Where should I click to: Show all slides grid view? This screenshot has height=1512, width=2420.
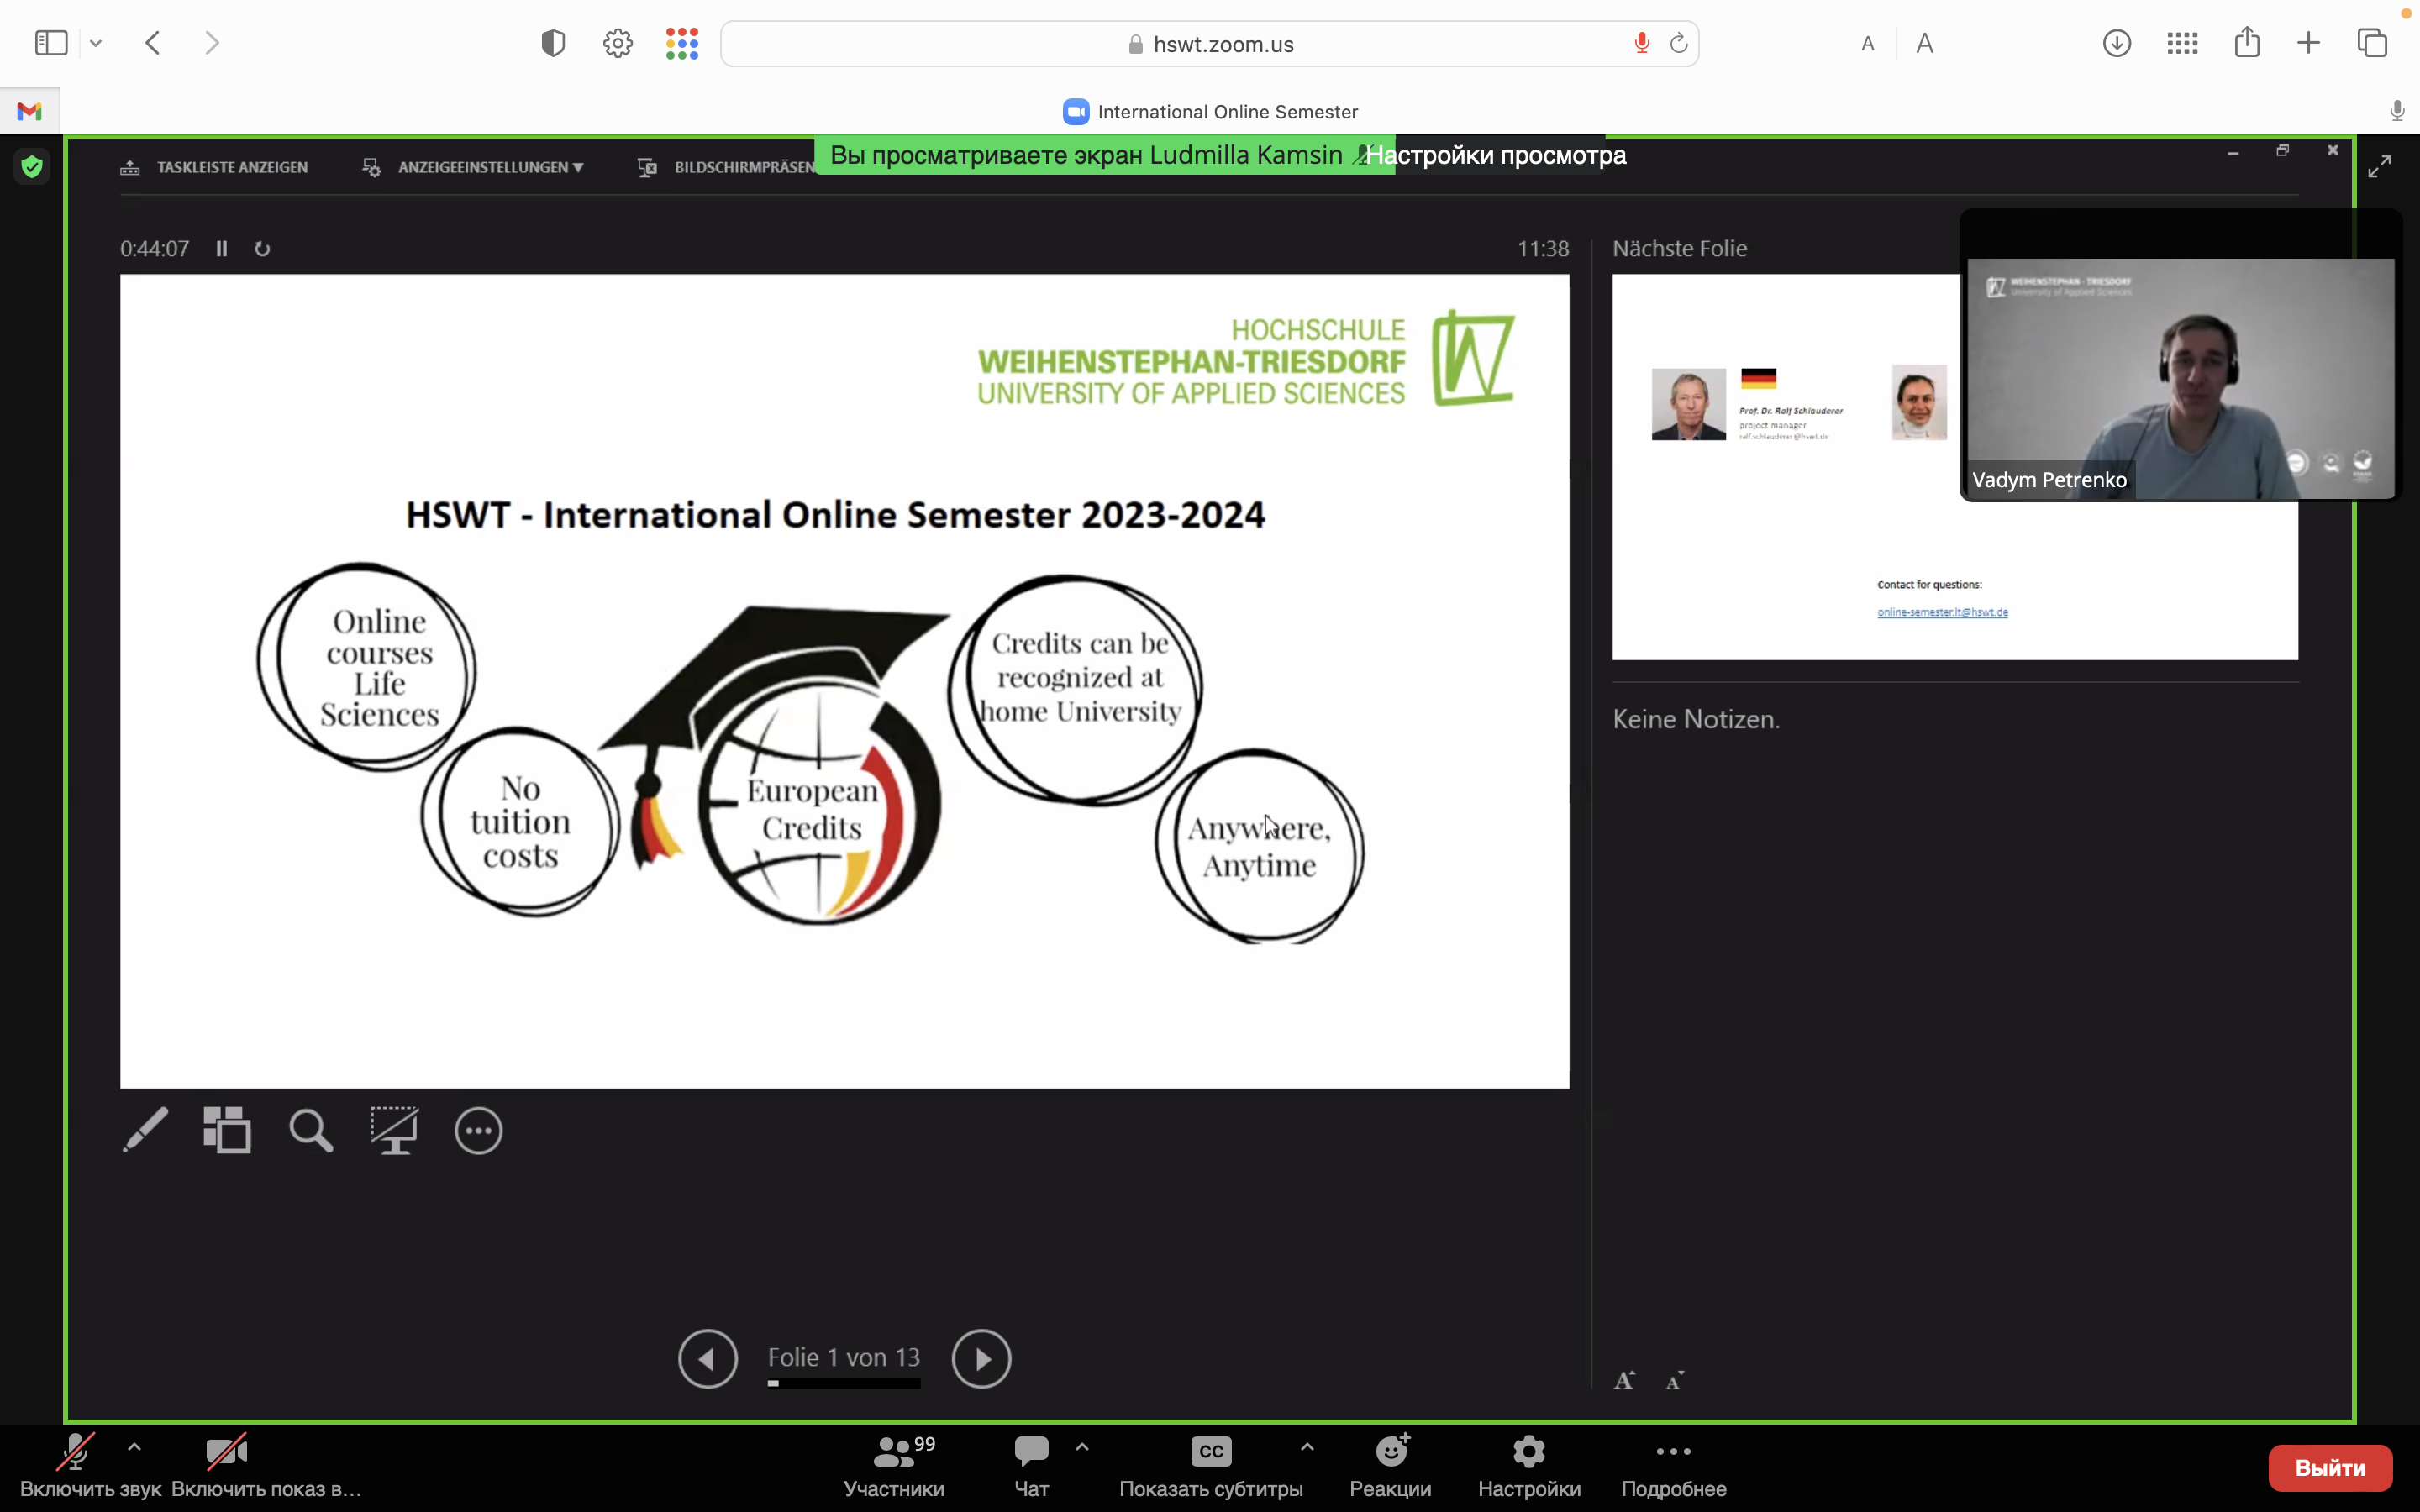click(227, 1130)
